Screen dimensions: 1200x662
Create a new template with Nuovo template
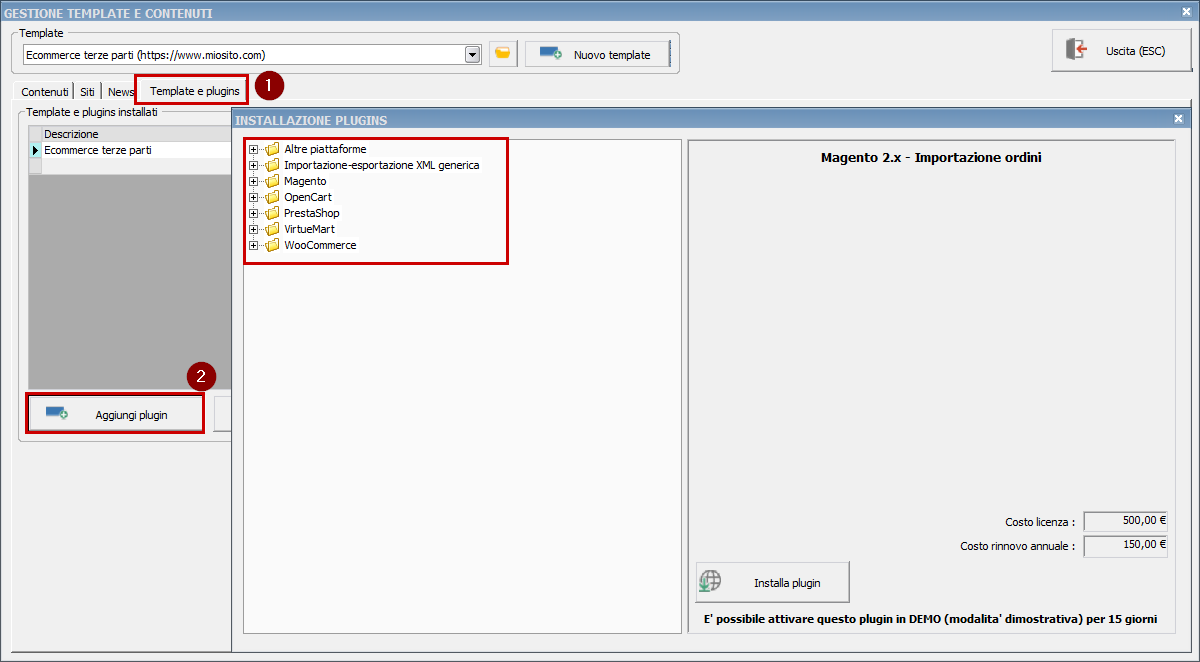[x=596, y=55]
